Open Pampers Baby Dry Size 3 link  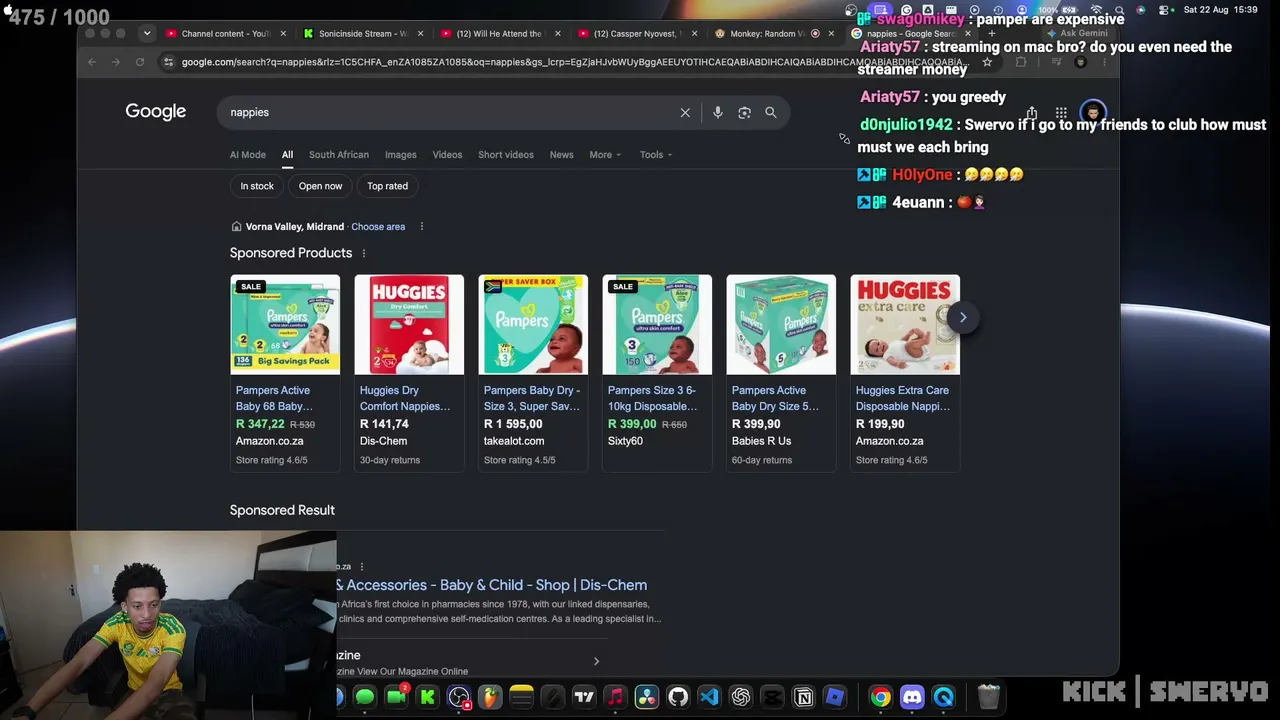532,398
